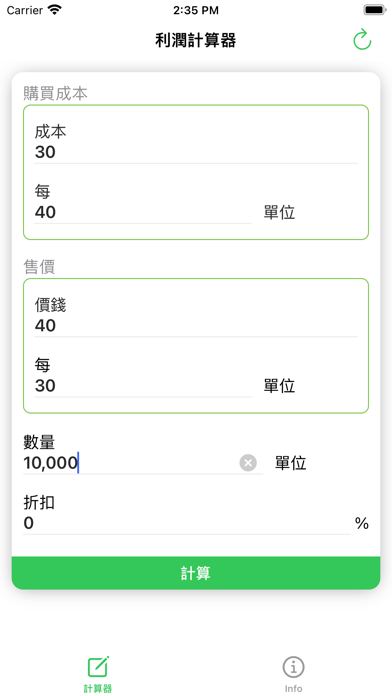Tap the percent sign beside 折扣
This screenshot has width=392, height=696.
pyautogui.click(x=362, y=523)
